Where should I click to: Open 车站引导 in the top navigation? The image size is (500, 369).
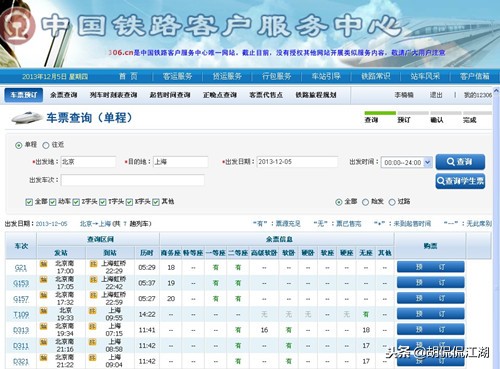click(326, 76)
